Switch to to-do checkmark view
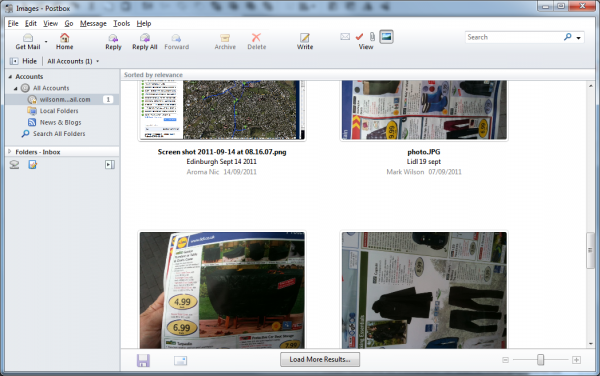The height and width of the screenshot is (376, 600). (x=359, y=37)
